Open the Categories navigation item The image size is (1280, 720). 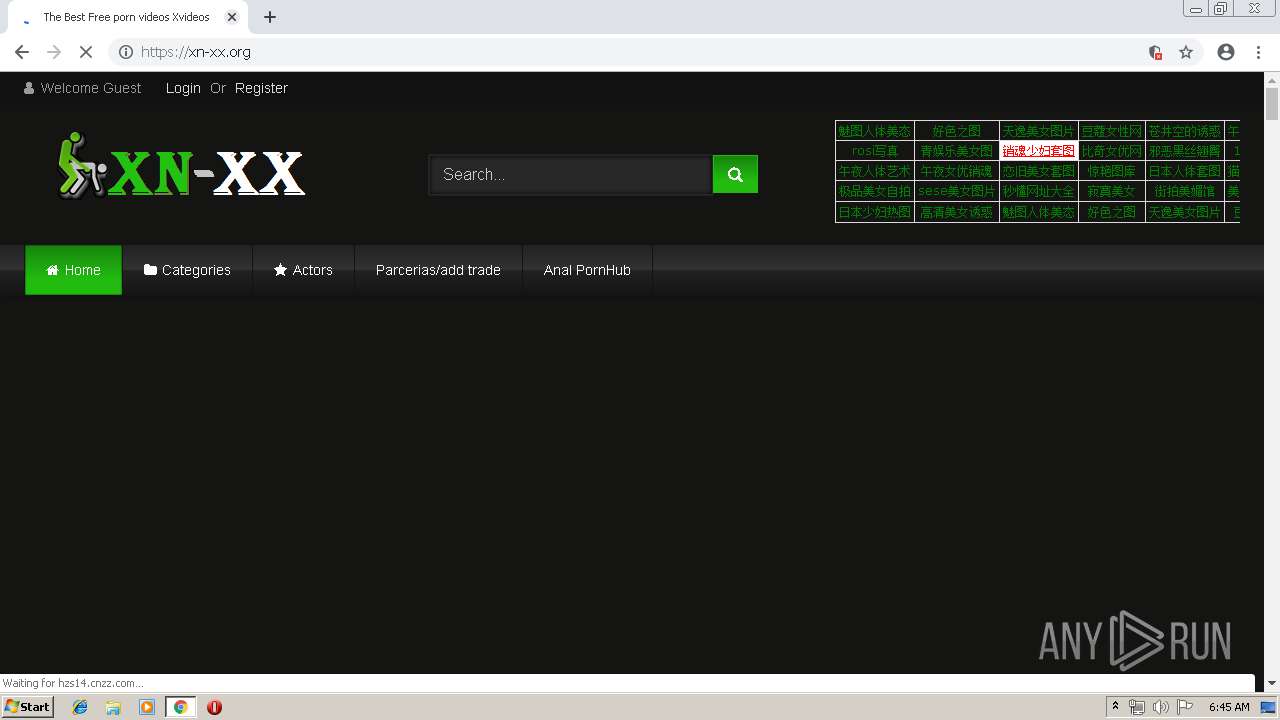click(187, 270)
